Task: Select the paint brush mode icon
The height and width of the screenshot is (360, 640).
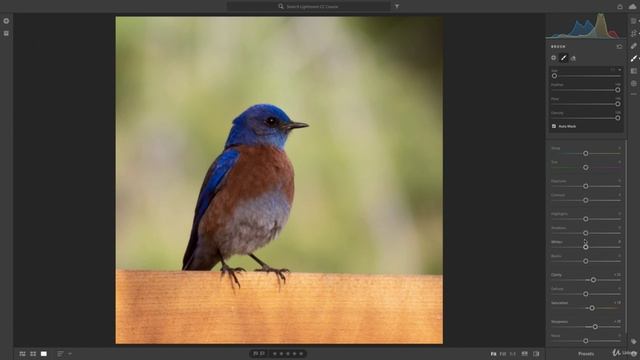Action: [x=564, y=58]
